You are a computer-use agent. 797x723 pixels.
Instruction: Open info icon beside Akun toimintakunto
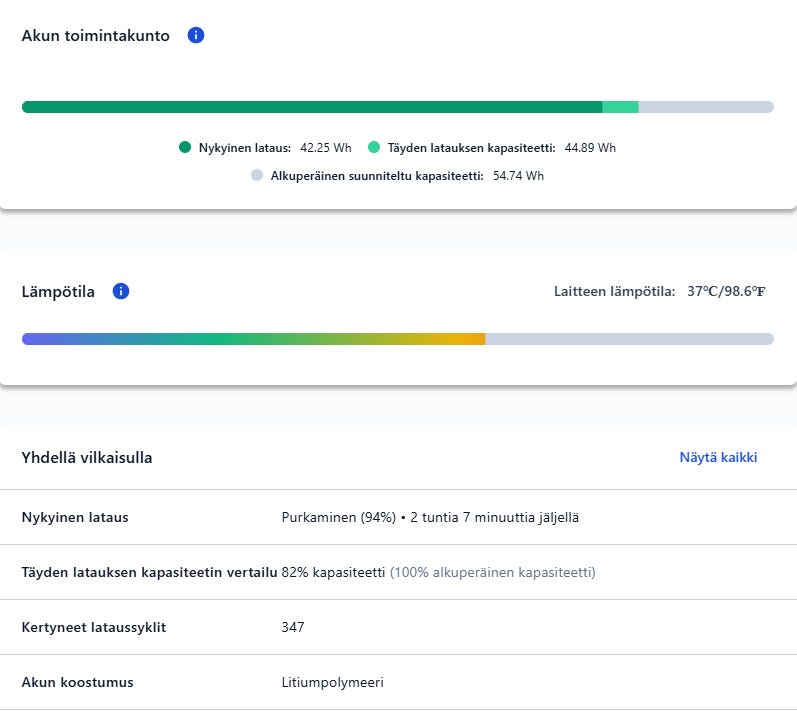[196, 35]
